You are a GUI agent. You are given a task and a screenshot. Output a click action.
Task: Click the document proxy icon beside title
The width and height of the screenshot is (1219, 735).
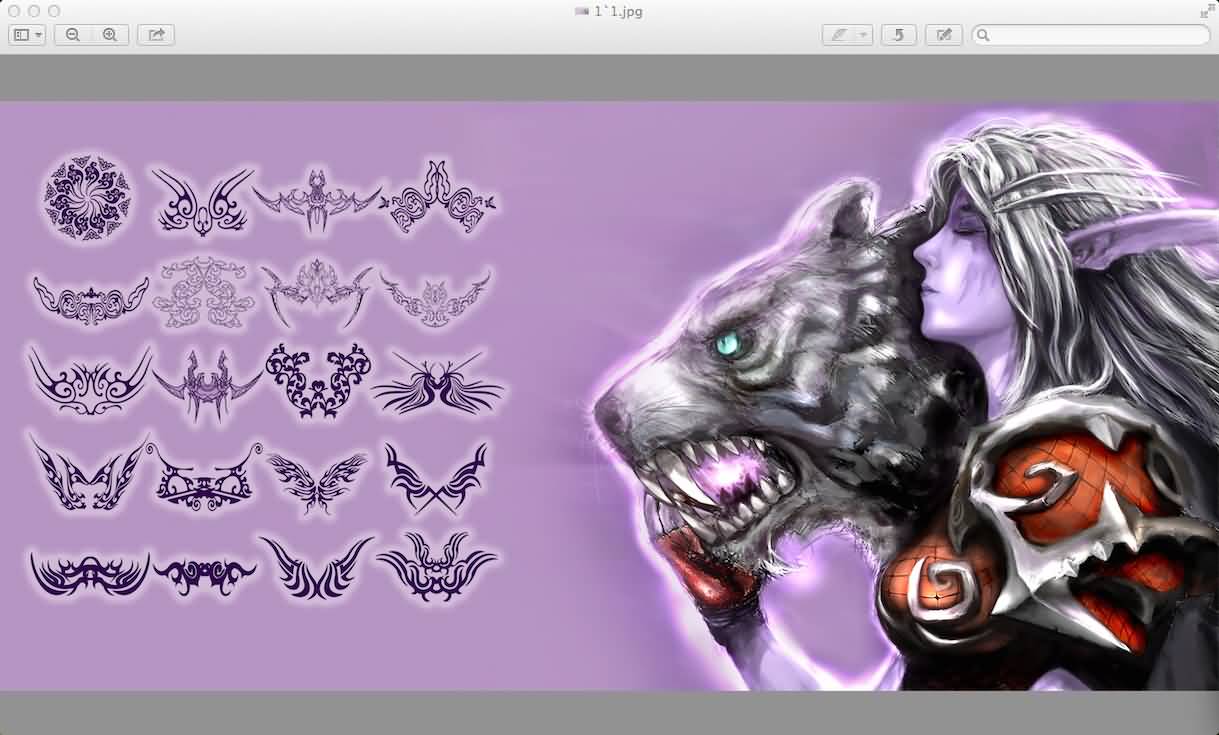582,10
